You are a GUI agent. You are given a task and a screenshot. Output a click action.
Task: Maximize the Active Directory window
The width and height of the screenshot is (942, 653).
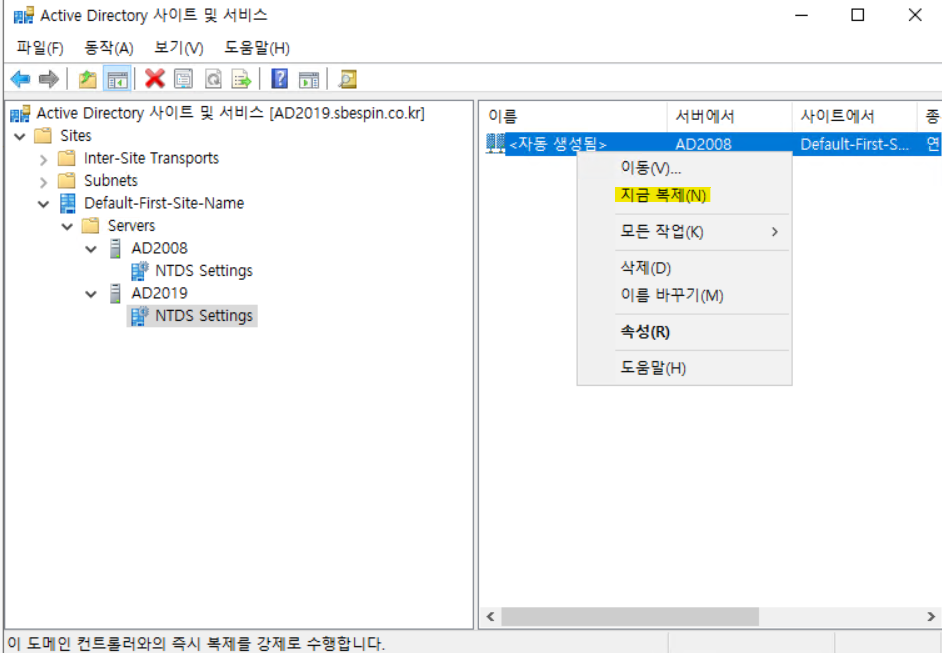coord(858,16)
